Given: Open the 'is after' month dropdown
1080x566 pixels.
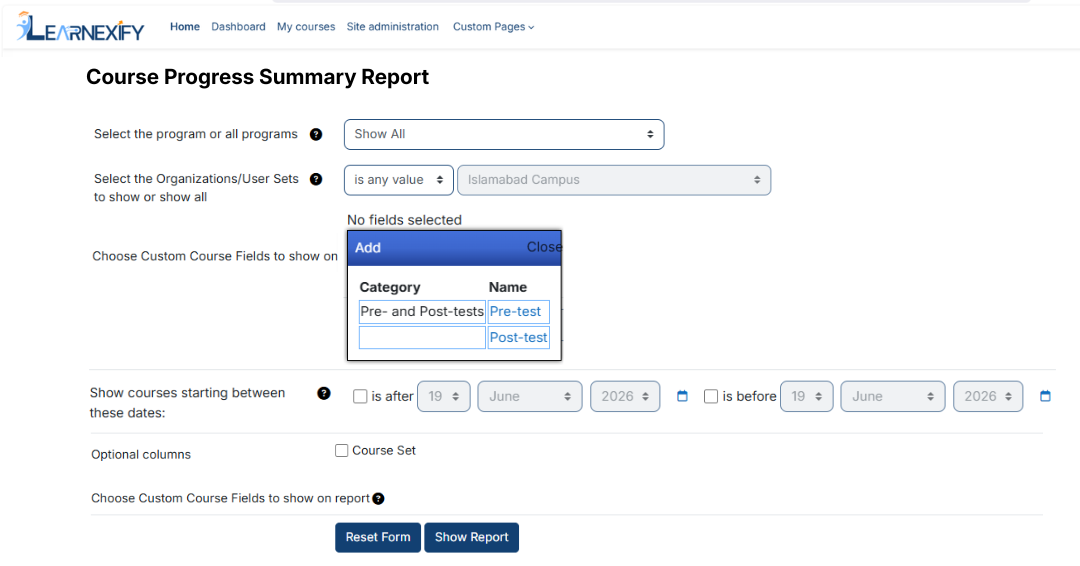Looking at the screenshot, I should (530, 397).
